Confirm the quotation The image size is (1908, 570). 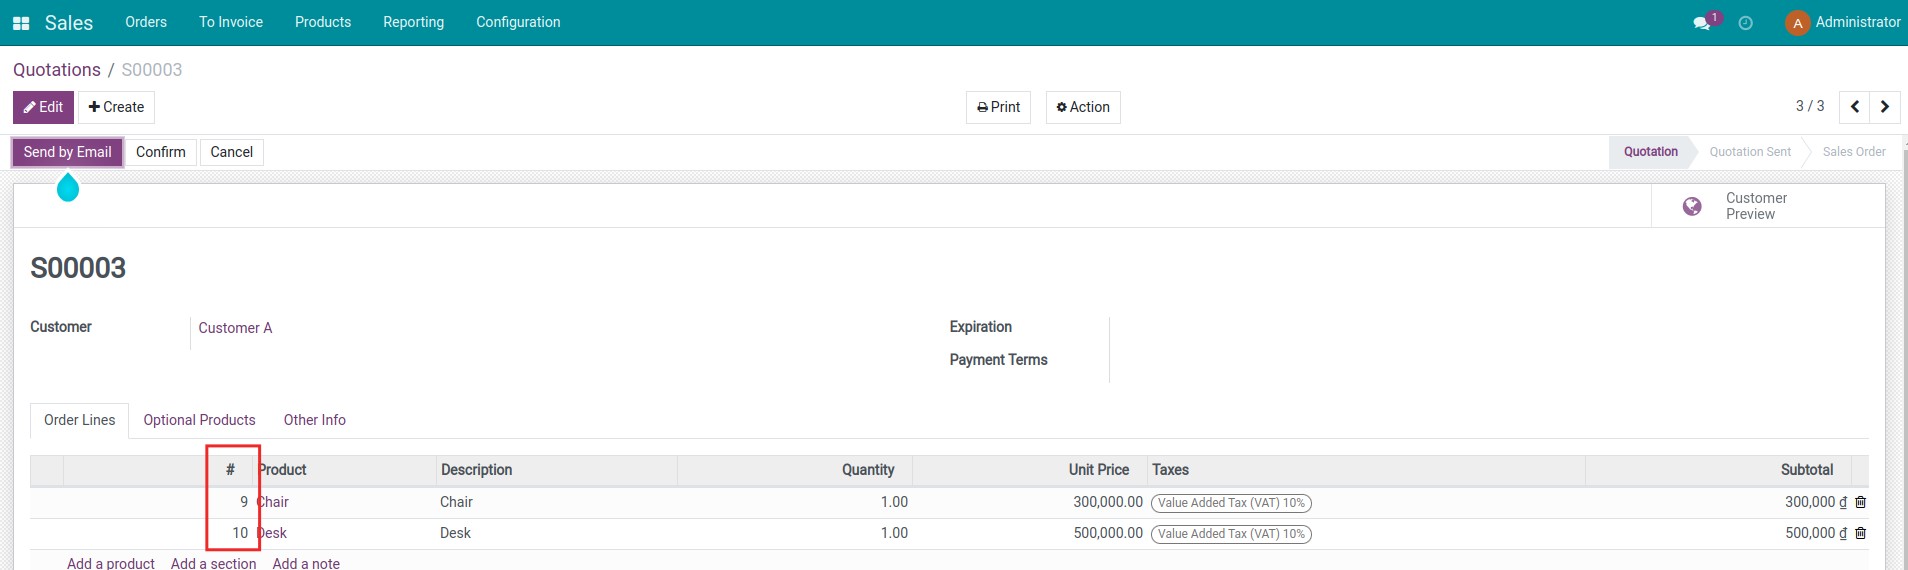point(160,152)
